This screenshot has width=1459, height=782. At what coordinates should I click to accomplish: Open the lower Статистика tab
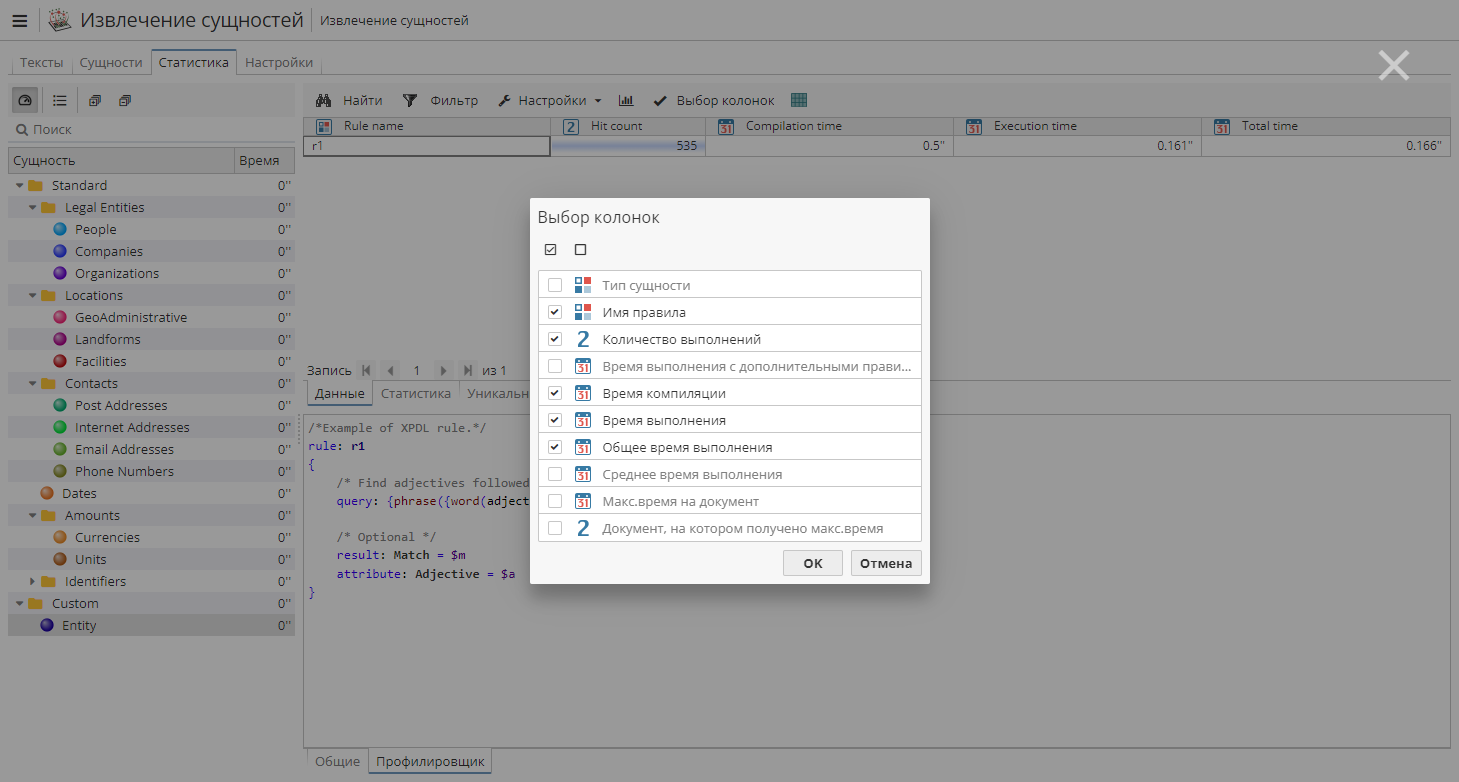click(416, 393)
